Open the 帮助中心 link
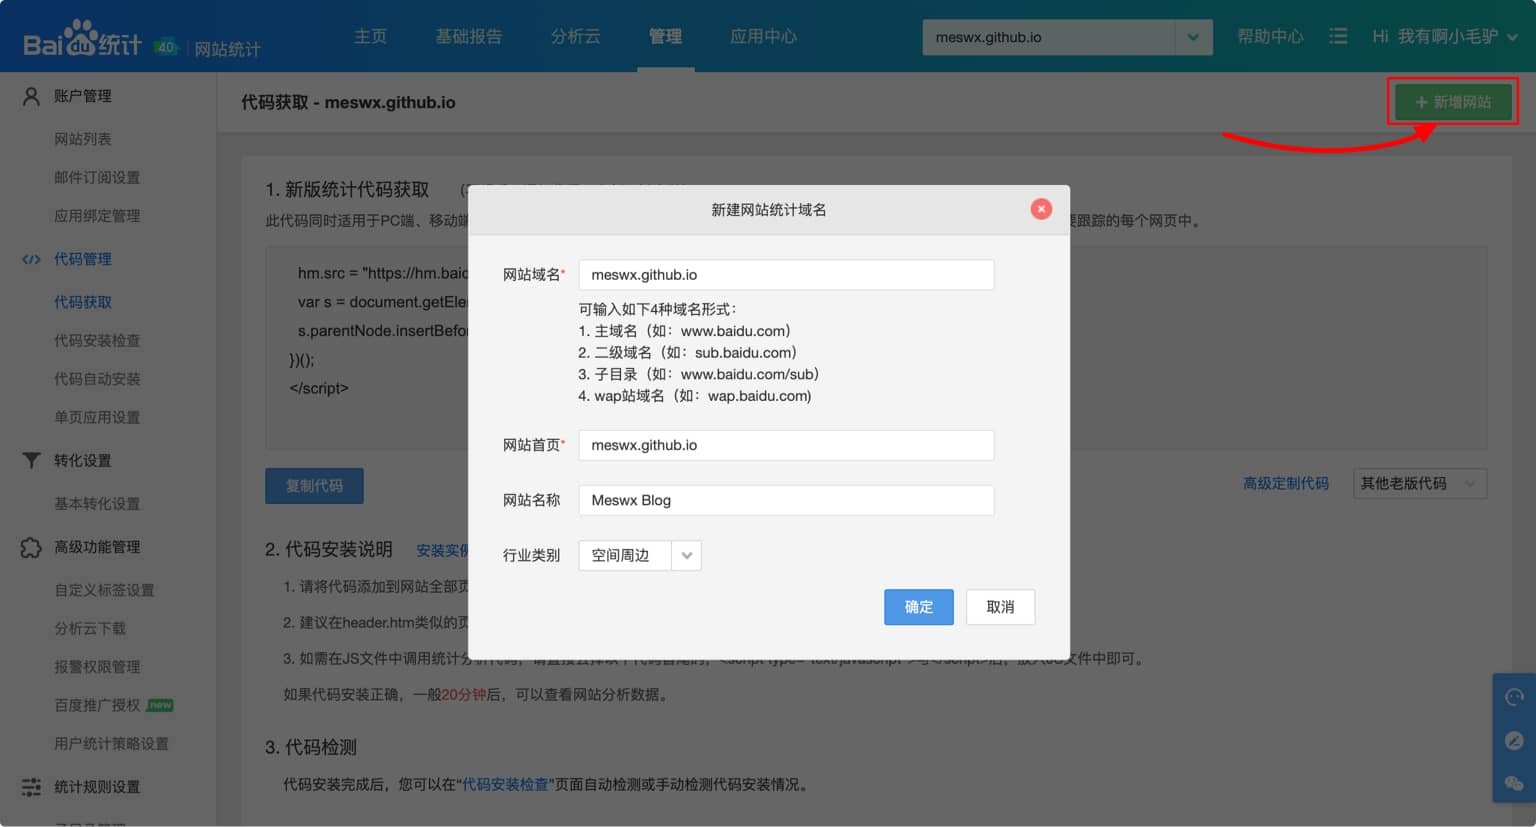Viewport: 1536px width, 827px height. 1270,36
